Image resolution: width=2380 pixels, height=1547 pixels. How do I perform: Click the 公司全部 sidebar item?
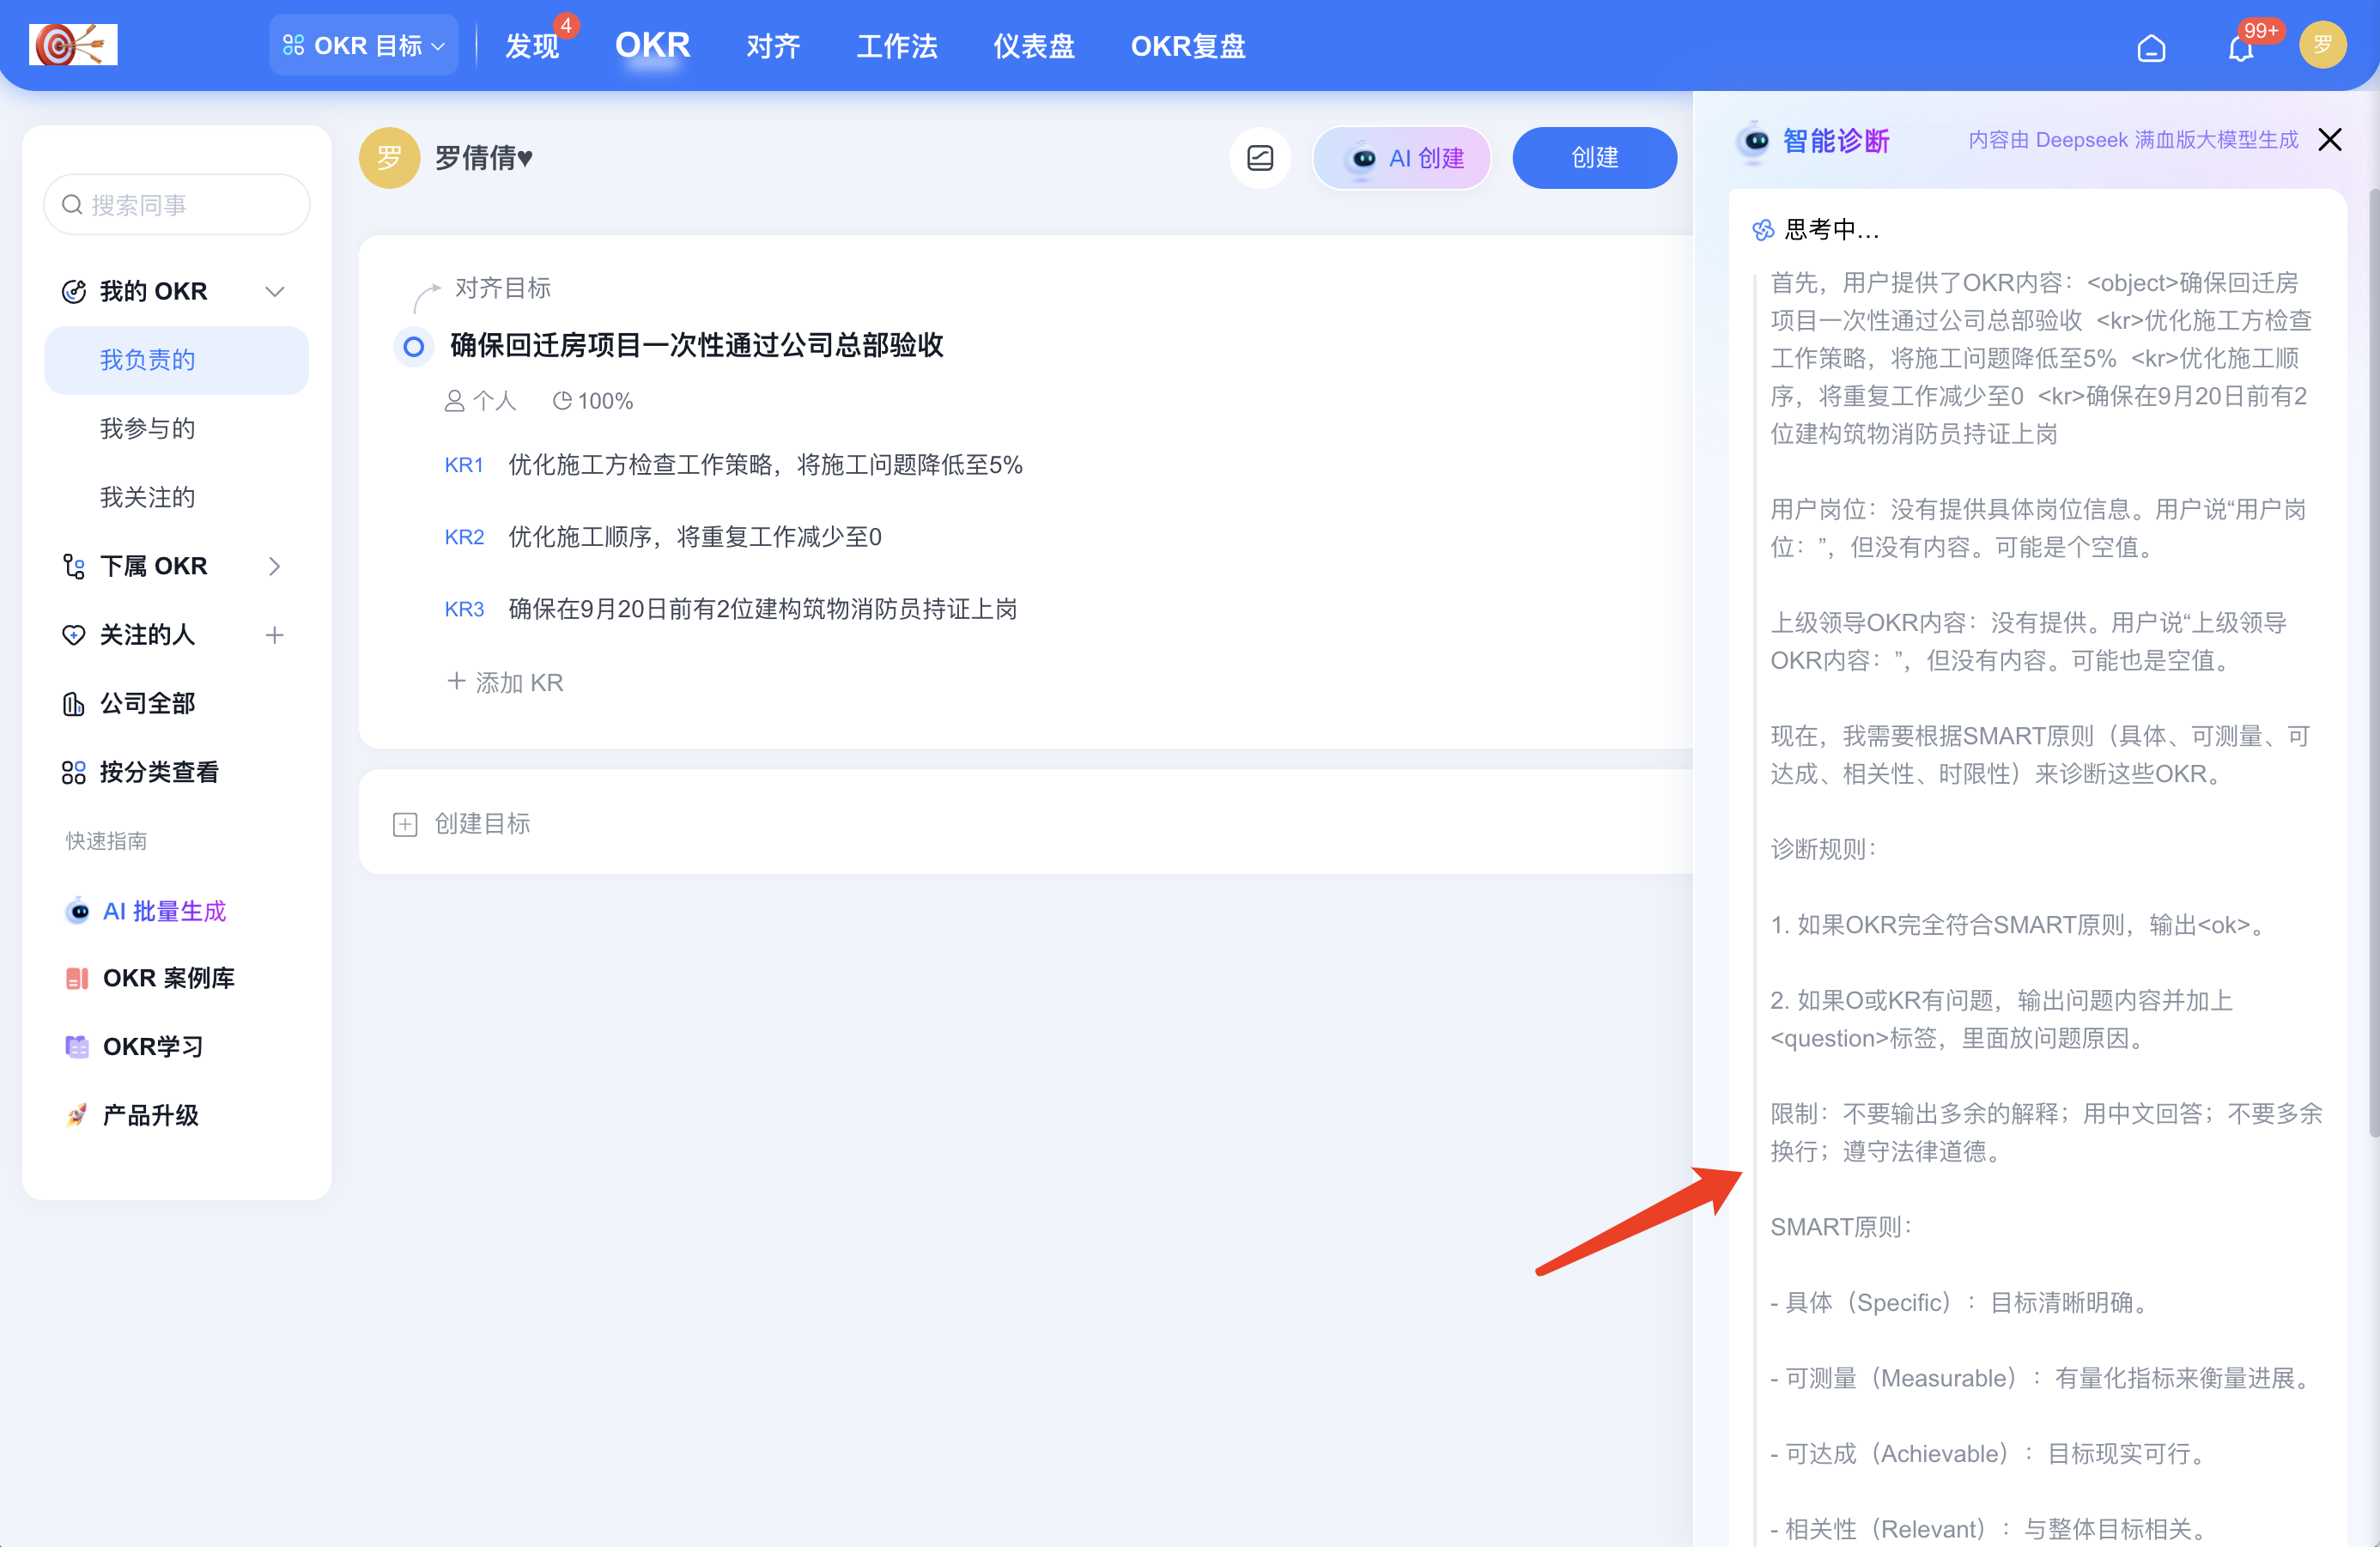[147, 702]
